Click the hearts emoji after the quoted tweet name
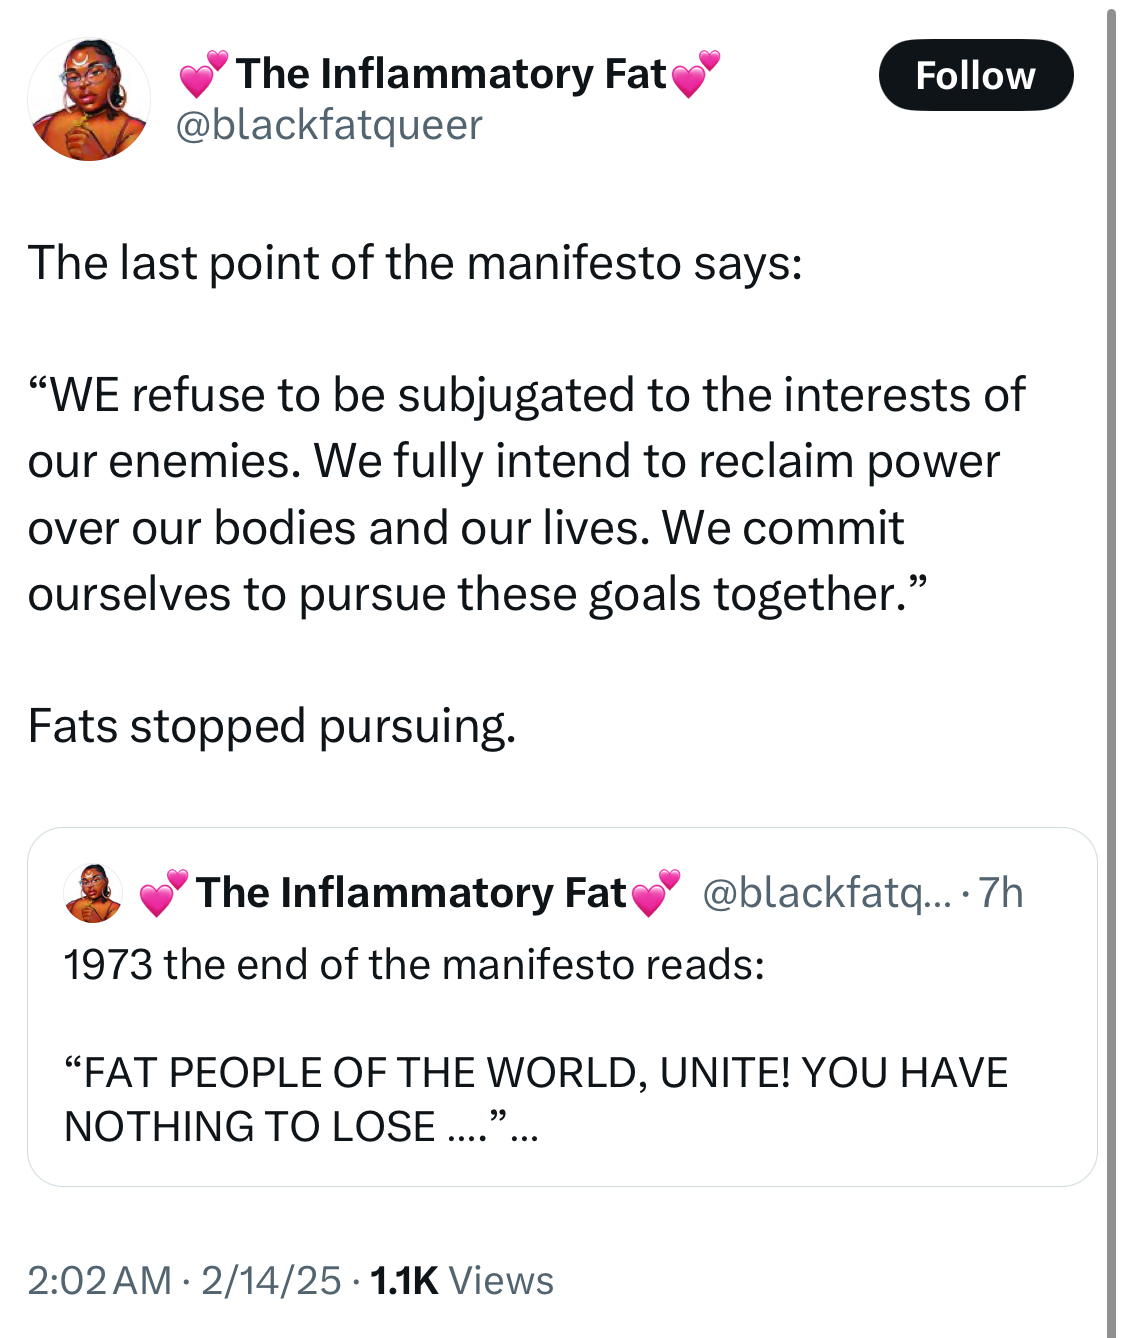The height and width of the screenshot is (1338, 1125). [x=655, y=893]
